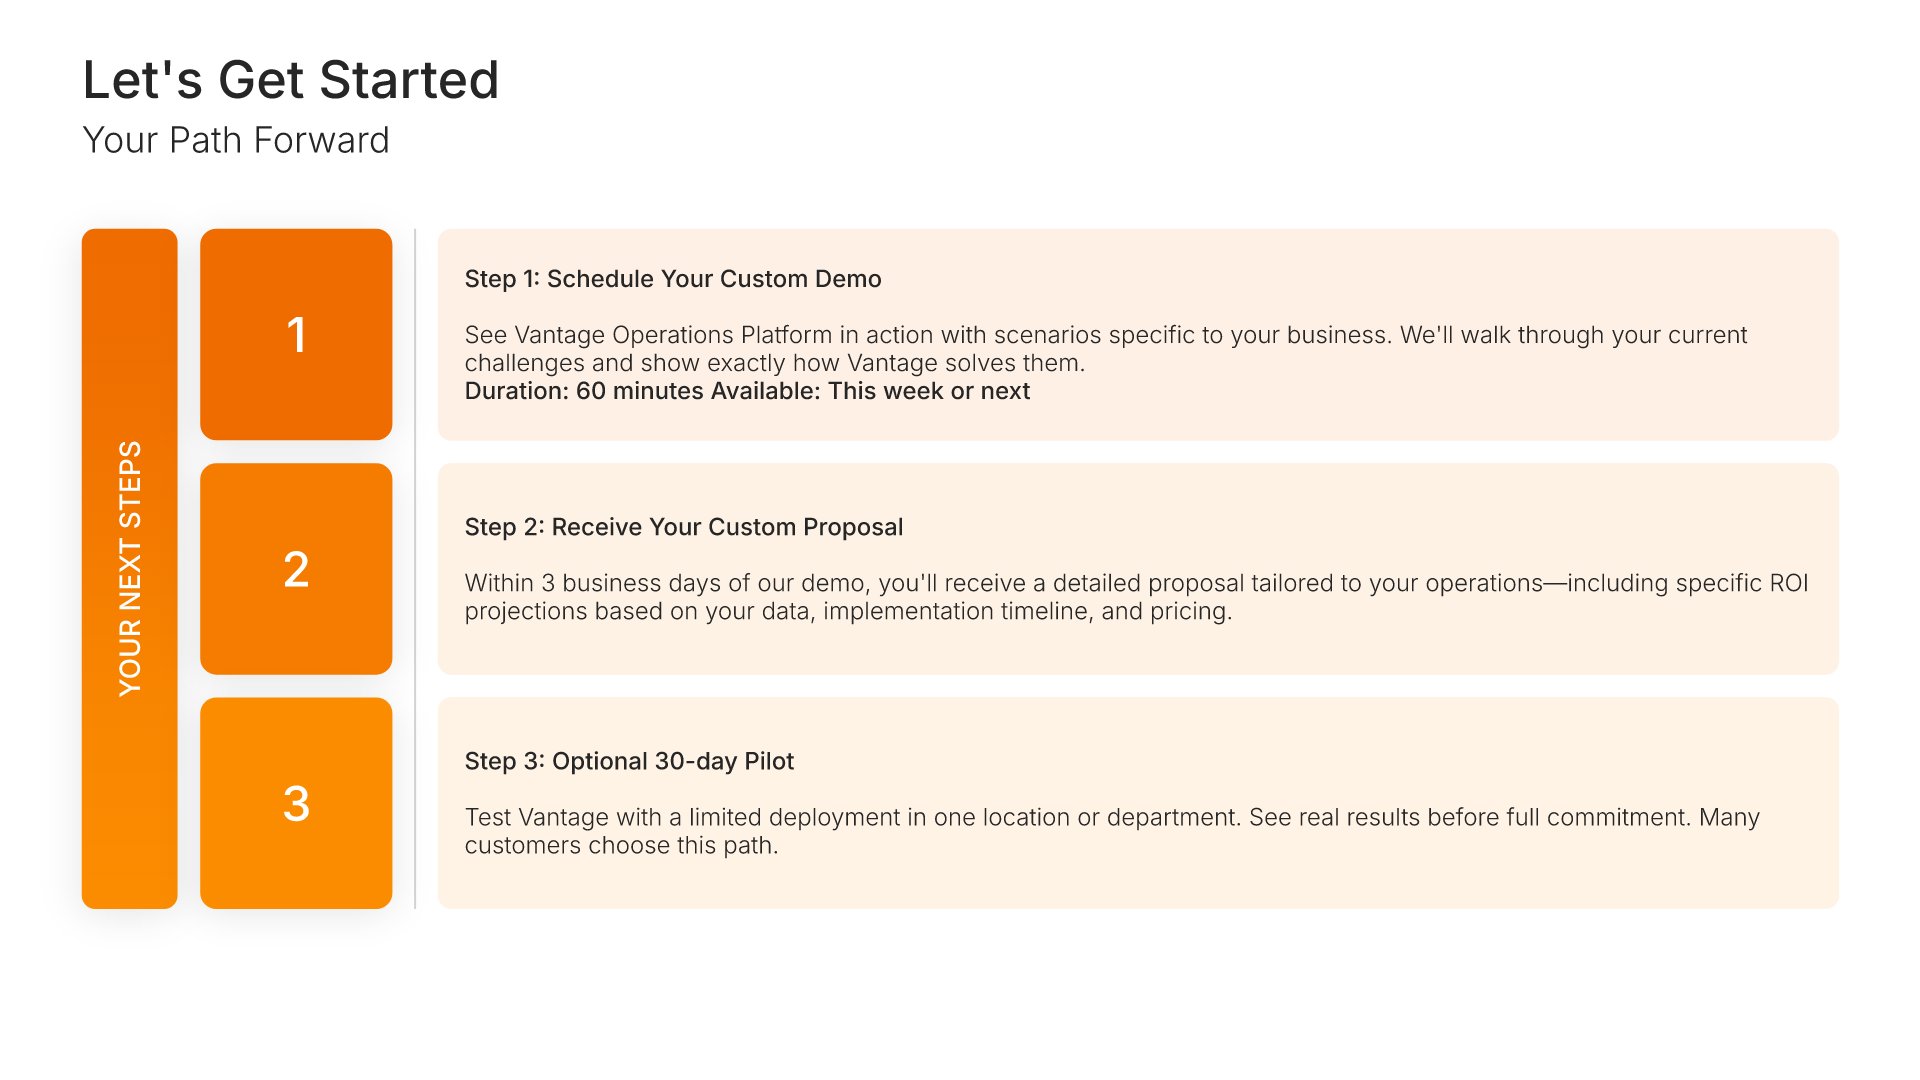Click the orange number 1 tile
This screenshot has height=1080, width=1920.
pyautogui.click(x=296, y=334)
